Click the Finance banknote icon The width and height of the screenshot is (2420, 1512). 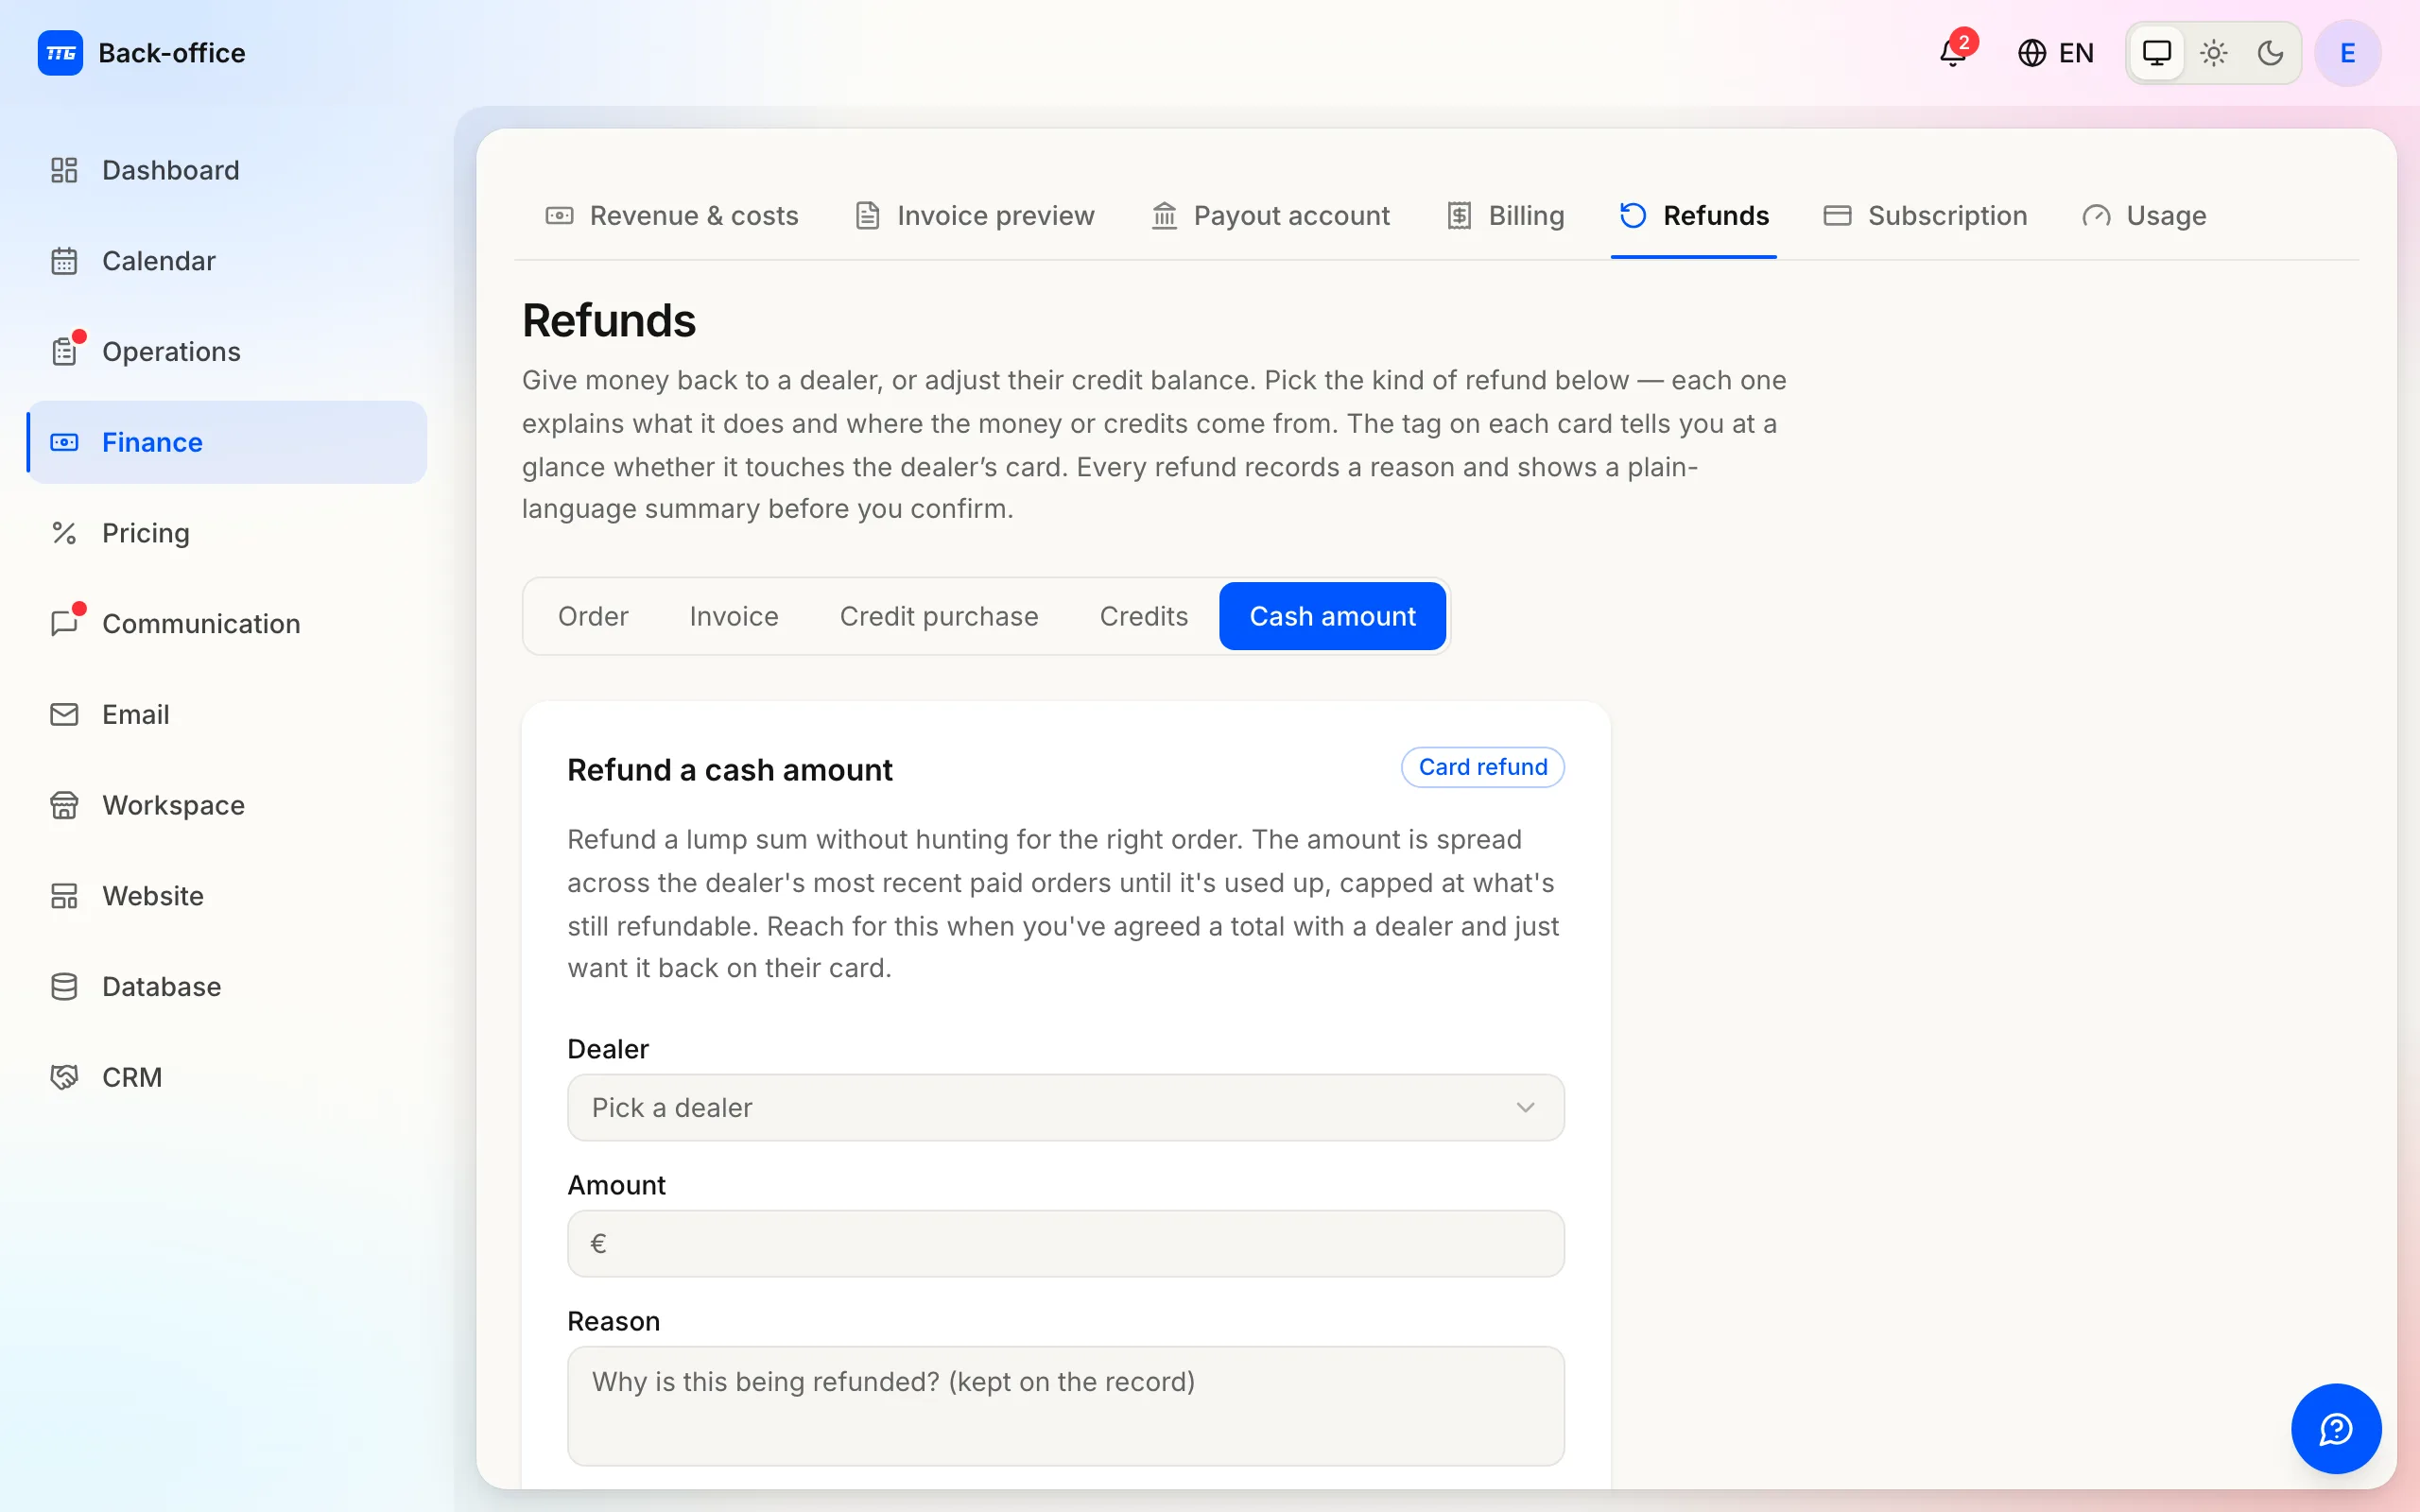[x=64, y=442]
